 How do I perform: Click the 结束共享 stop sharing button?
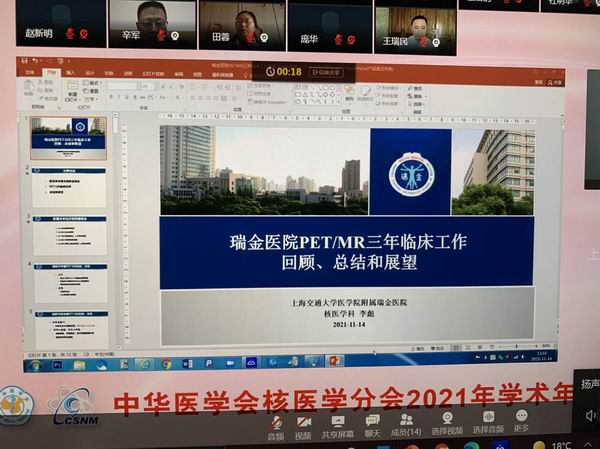(326, 72)
